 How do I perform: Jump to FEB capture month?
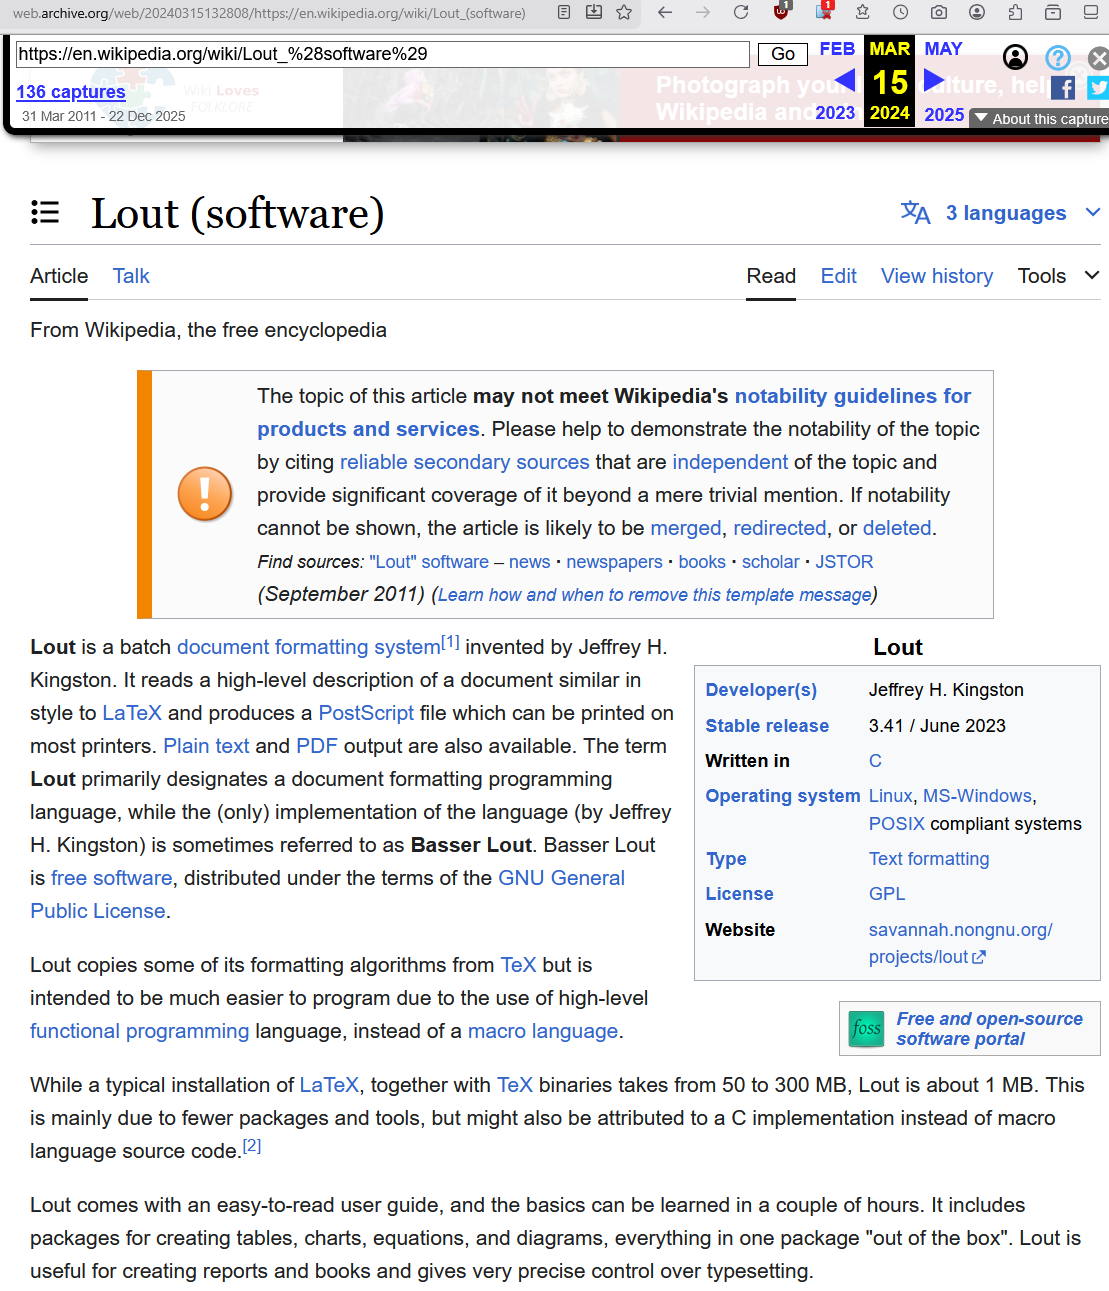click(837, 49)
